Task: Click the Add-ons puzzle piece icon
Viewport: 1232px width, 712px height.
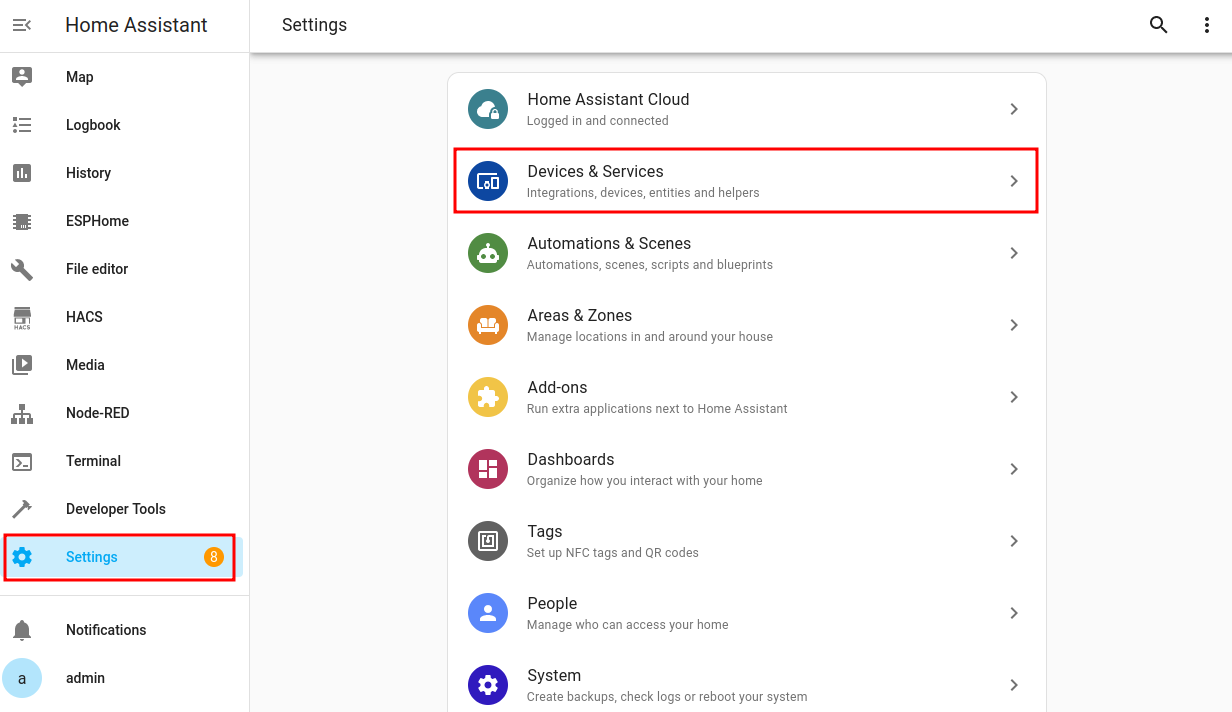Action: [488, 397]
